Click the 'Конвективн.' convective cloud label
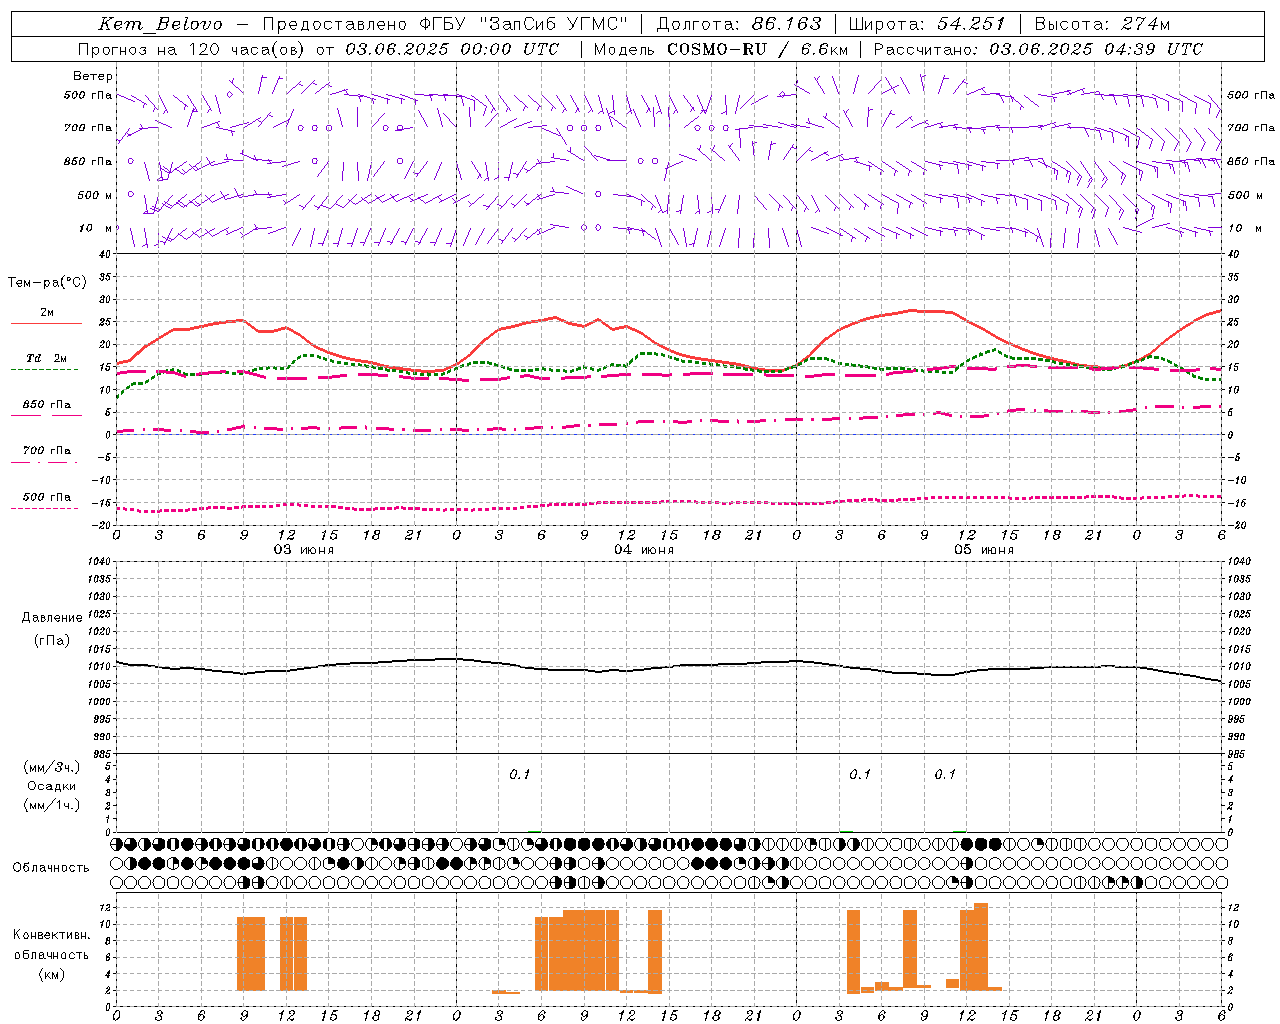1280x1024 pixels. [x=51, y=935]
